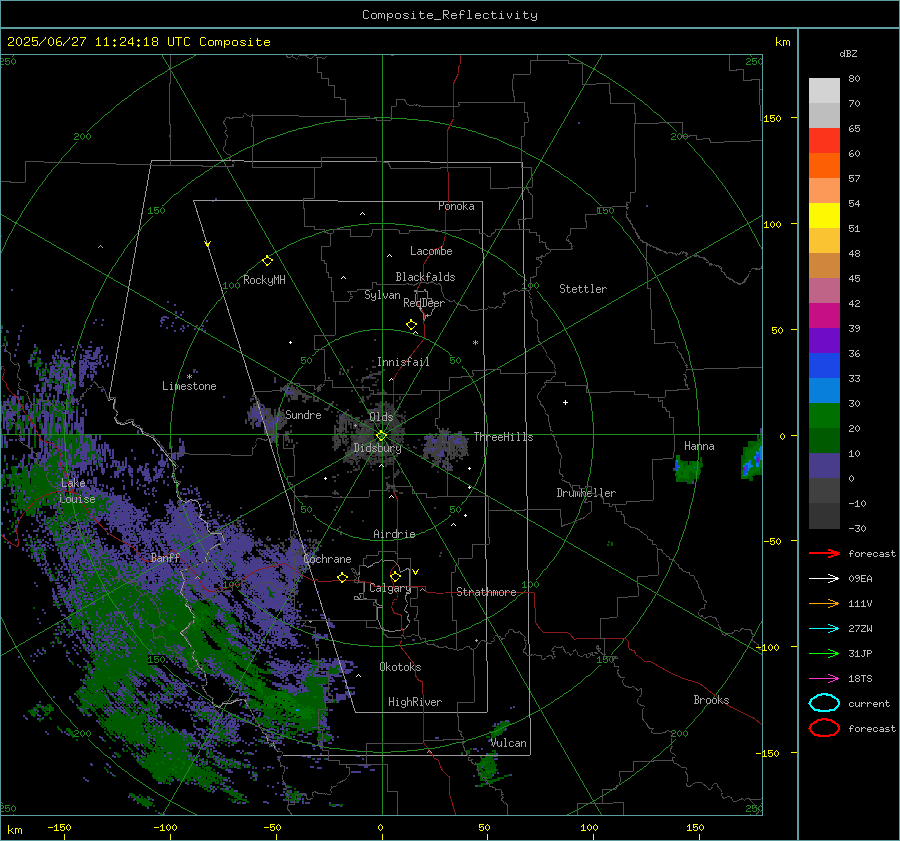Click the ThreeHills town label
This screenshot has width=900, height=841.
click(x=503, y=437)
